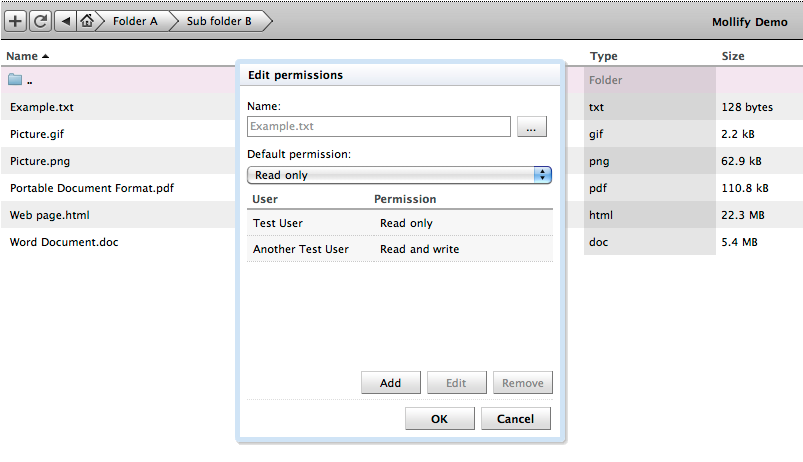Image resolution: width=803 pixels, height=462 pixels.
Task: Click the Edit permission button
Action: [x=456, y=383]
